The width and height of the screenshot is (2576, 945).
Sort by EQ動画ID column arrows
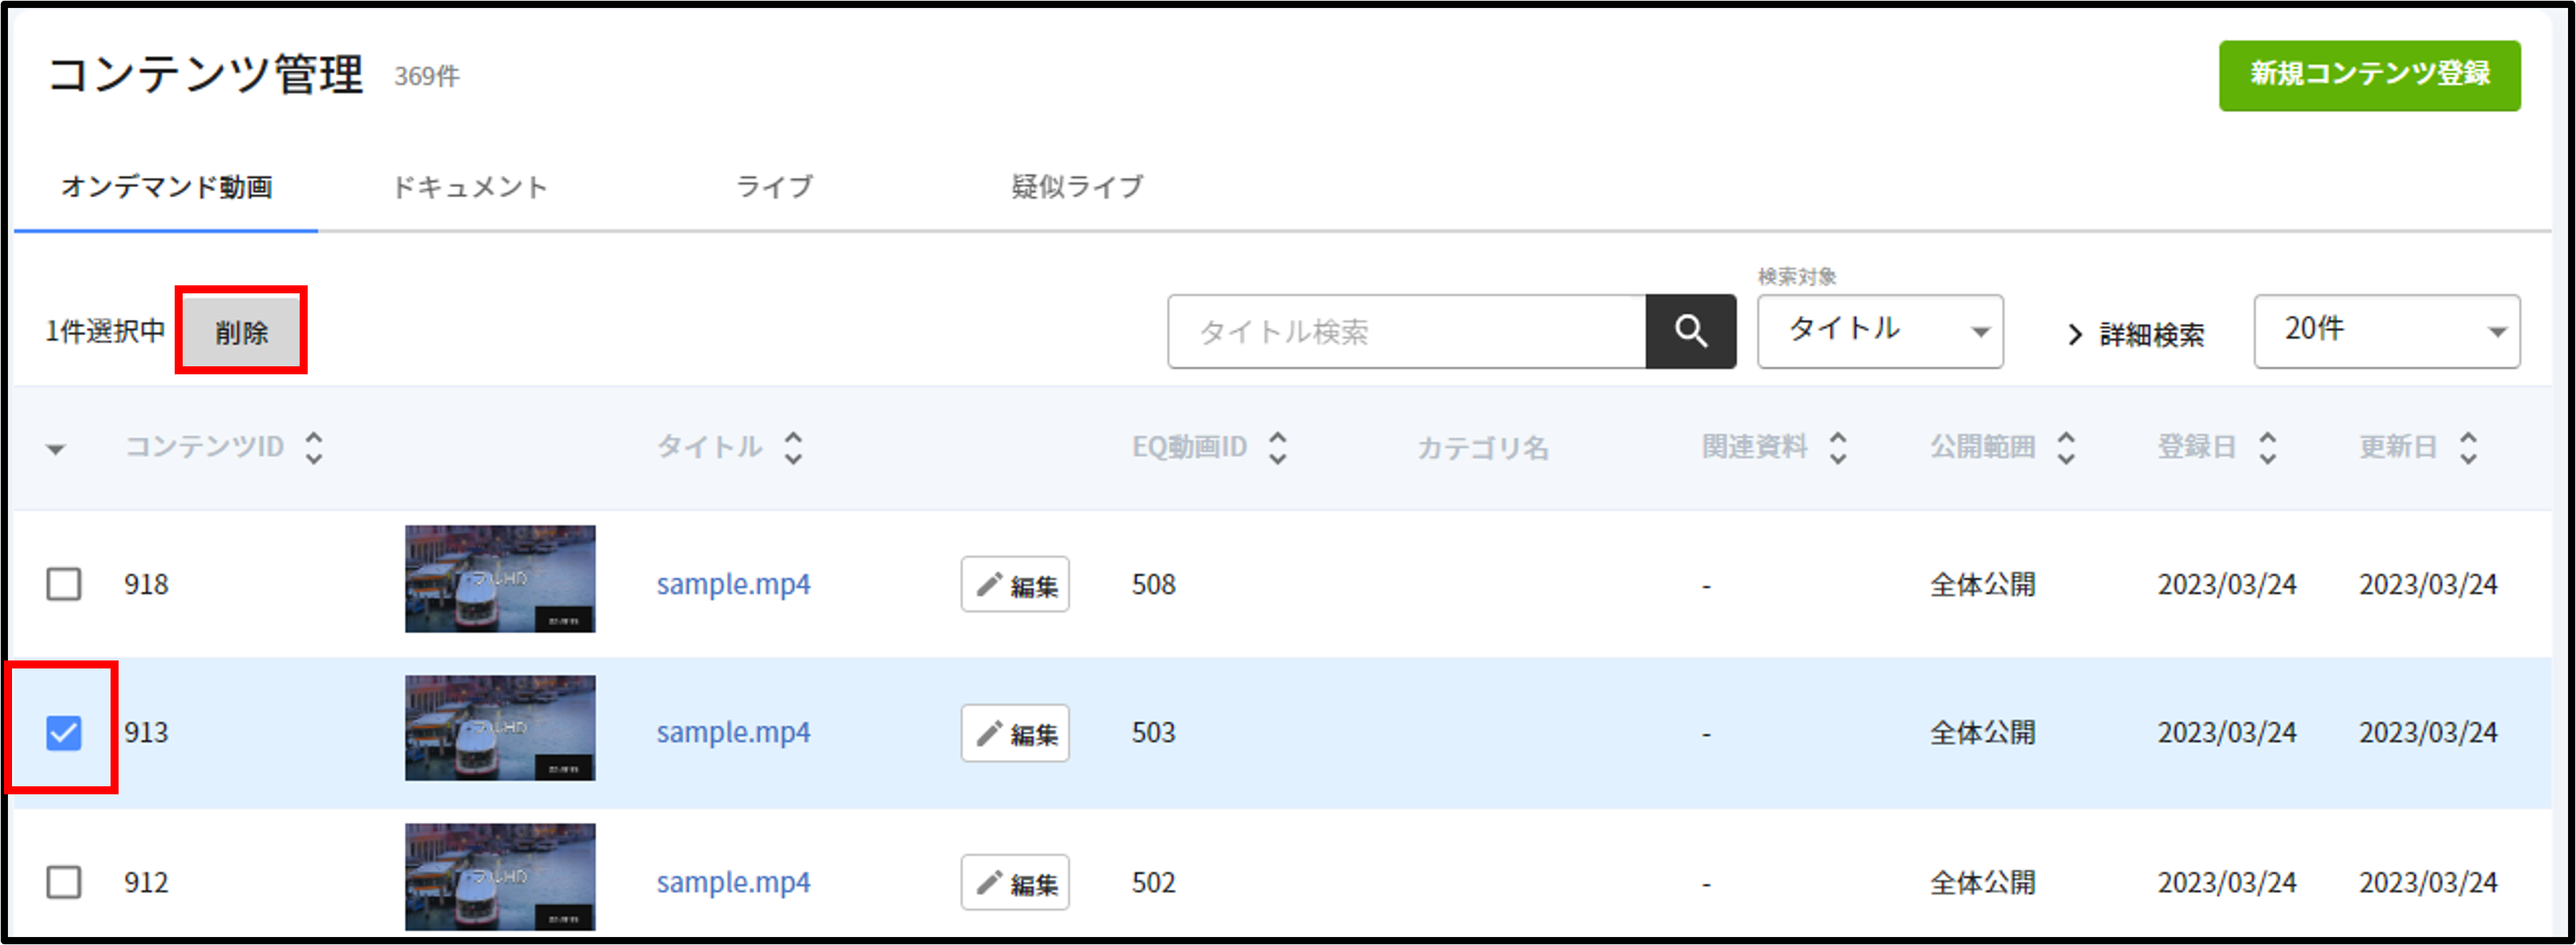[1277, 447]
